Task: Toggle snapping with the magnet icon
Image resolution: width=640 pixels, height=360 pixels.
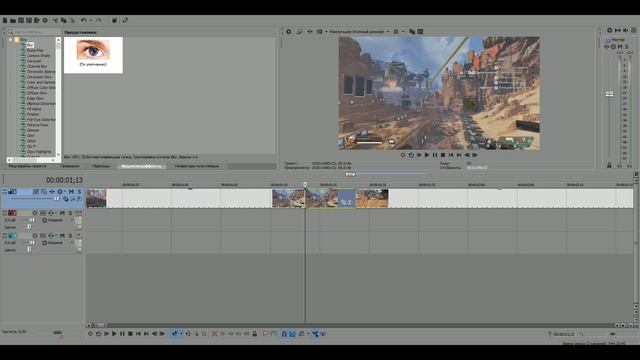Action: coord(284,334)
